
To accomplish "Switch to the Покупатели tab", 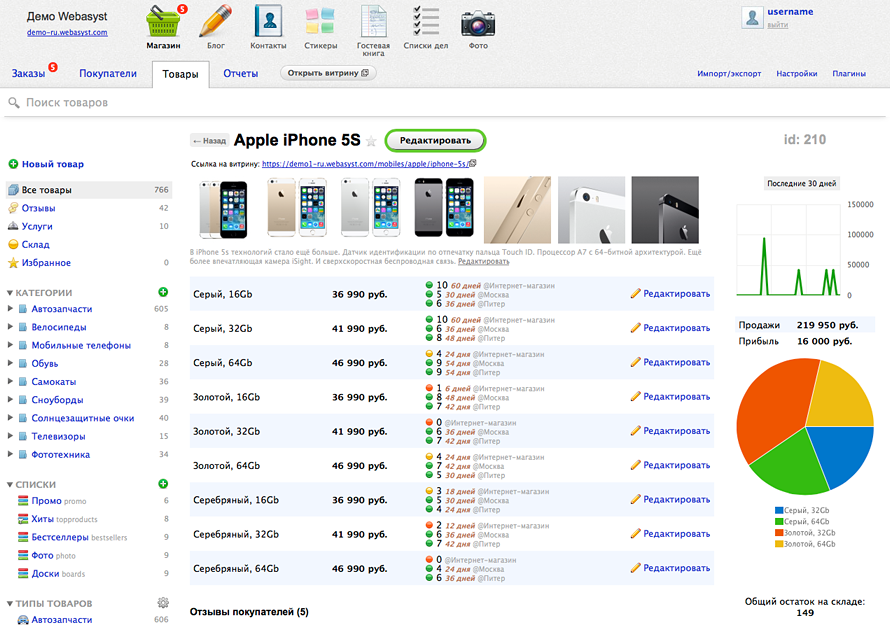I will coord(108,73).
